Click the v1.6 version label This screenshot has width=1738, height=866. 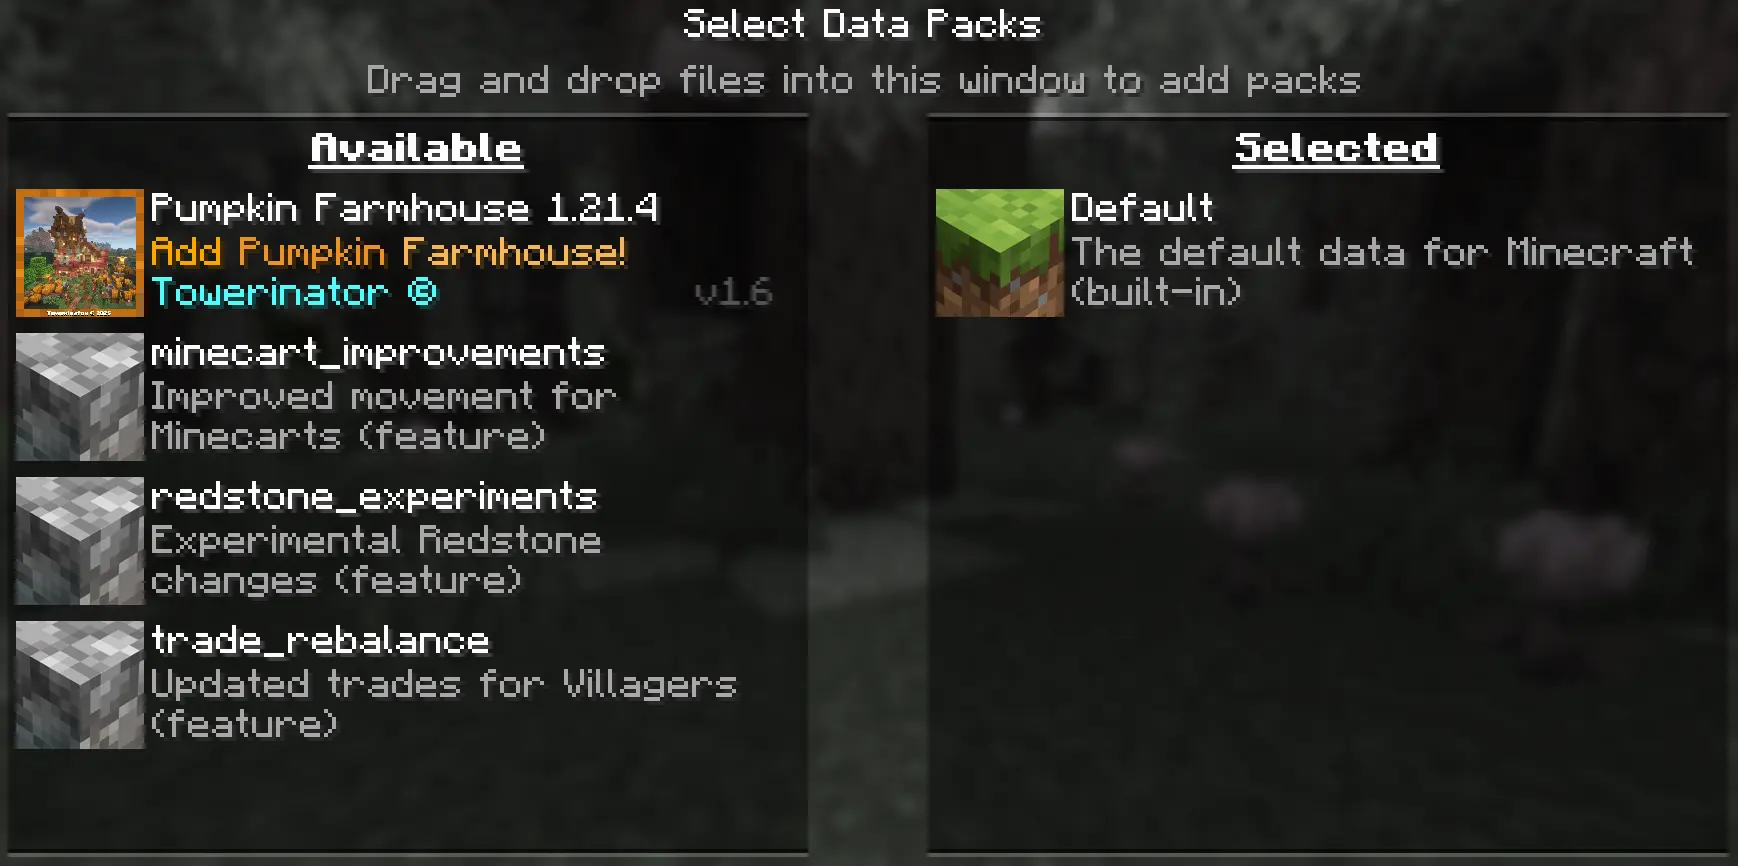click(733, 293)
